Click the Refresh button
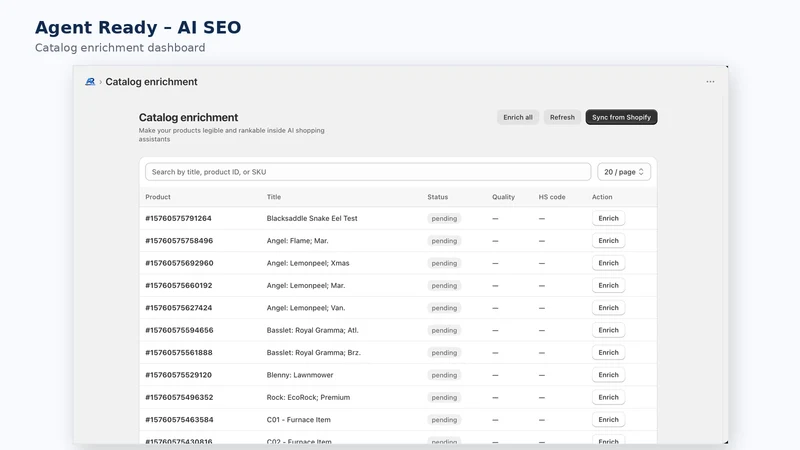800x450 pixels. 562,117
